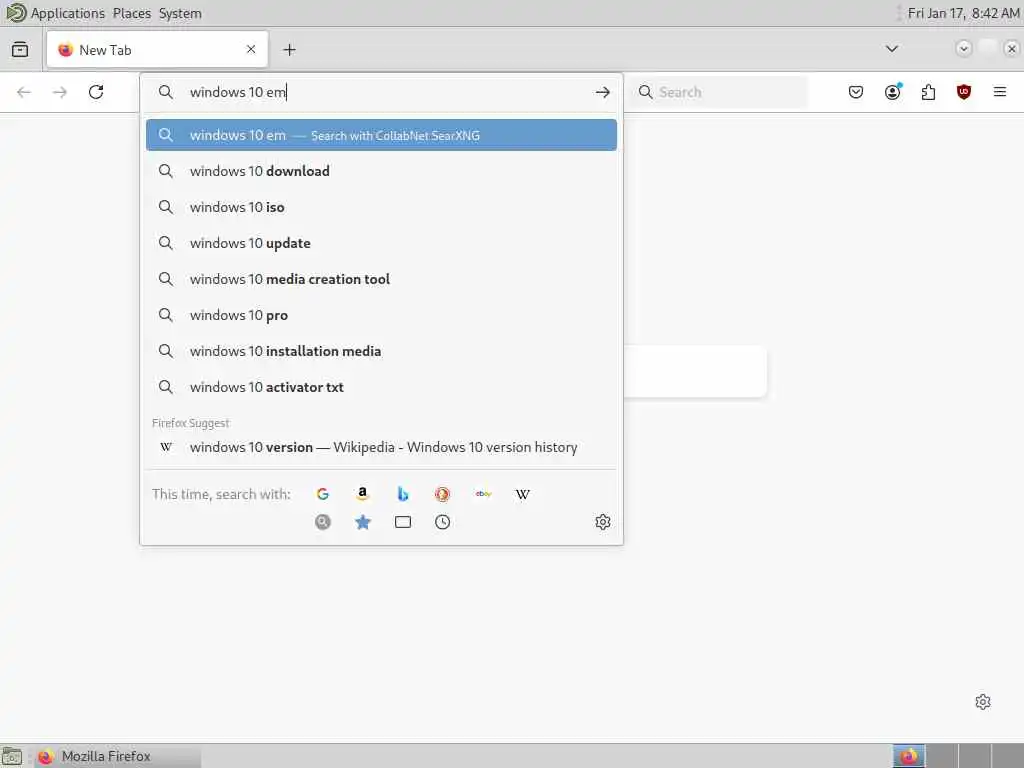The width and height of the screenshot is (1024, 768).
Task: Open search settings gear in dropdown
Action: tap(603, 522)
